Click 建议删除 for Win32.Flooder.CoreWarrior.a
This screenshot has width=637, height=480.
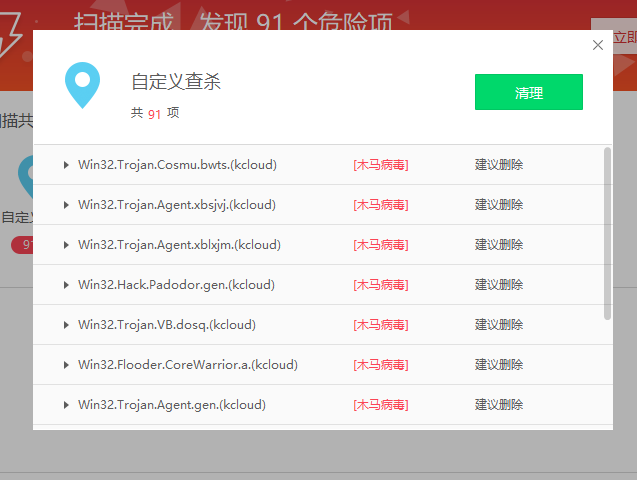[x=499, y=365]
